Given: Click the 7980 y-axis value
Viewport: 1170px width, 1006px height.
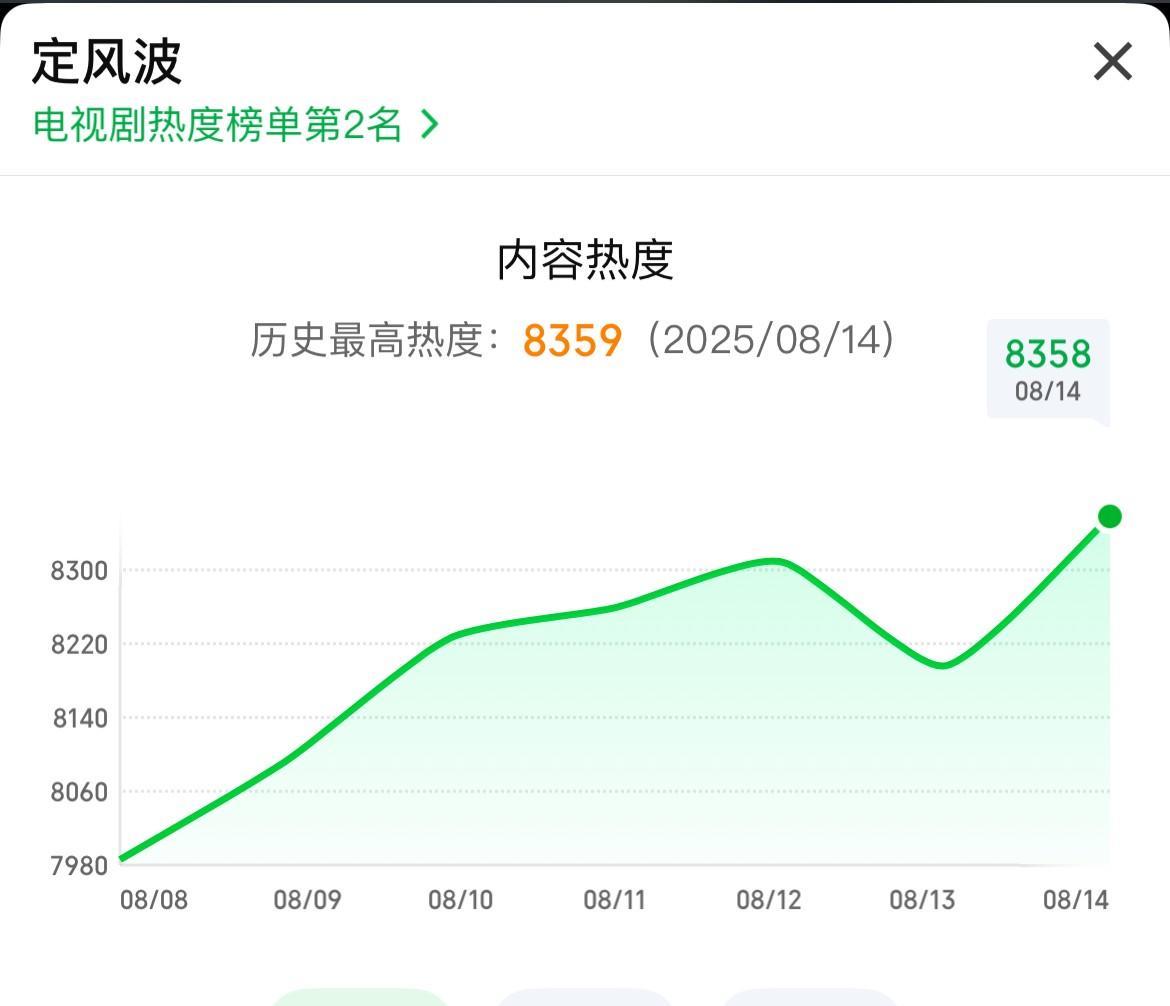Looking at the screenshot, I should click(x=79, y=866).
